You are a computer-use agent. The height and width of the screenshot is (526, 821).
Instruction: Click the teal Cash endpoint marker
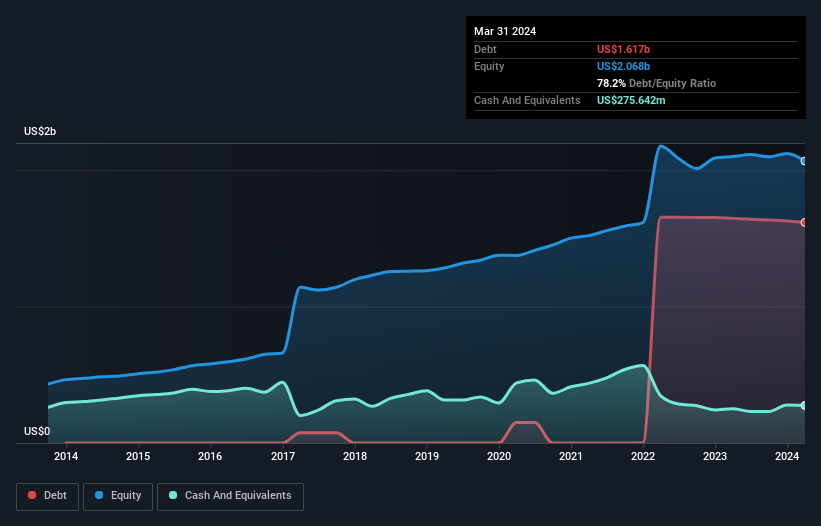point(804,406)
